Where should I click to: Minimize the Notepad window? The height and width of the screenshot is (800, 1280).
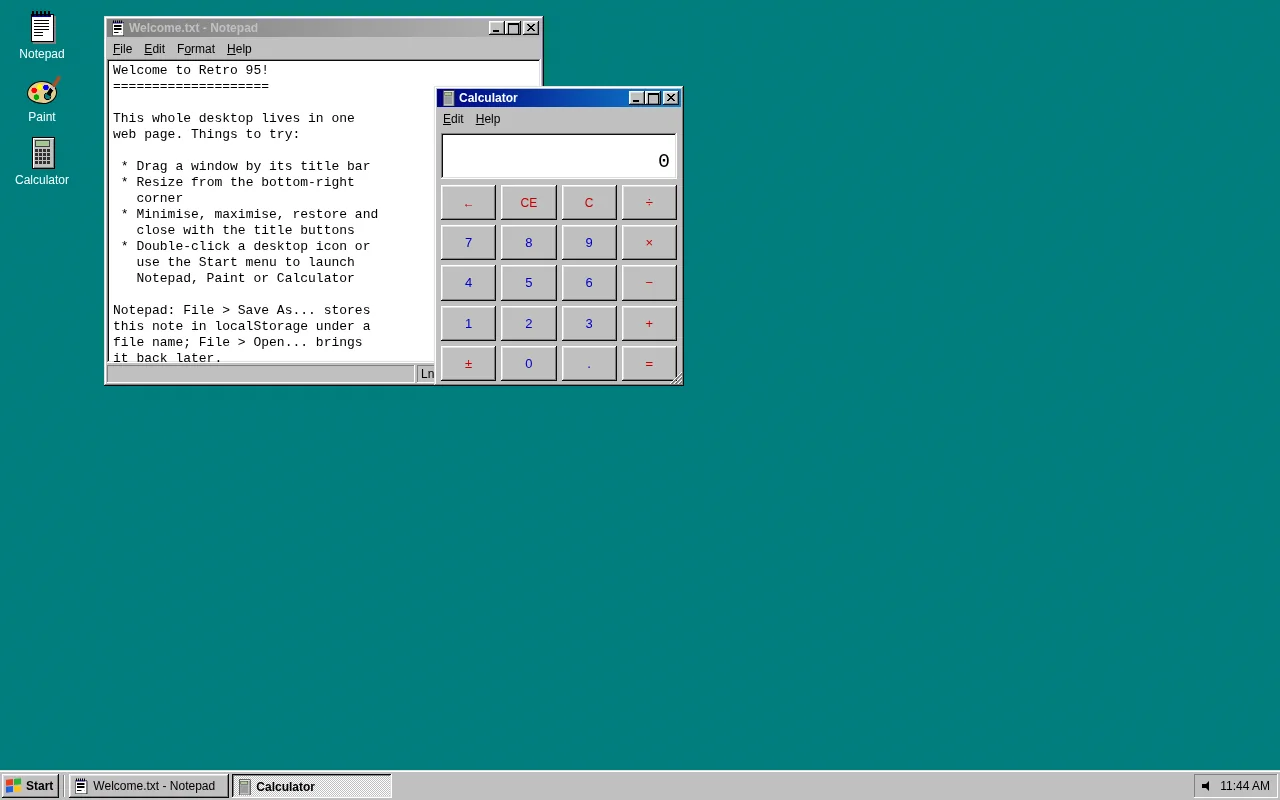tap(496, 28)
